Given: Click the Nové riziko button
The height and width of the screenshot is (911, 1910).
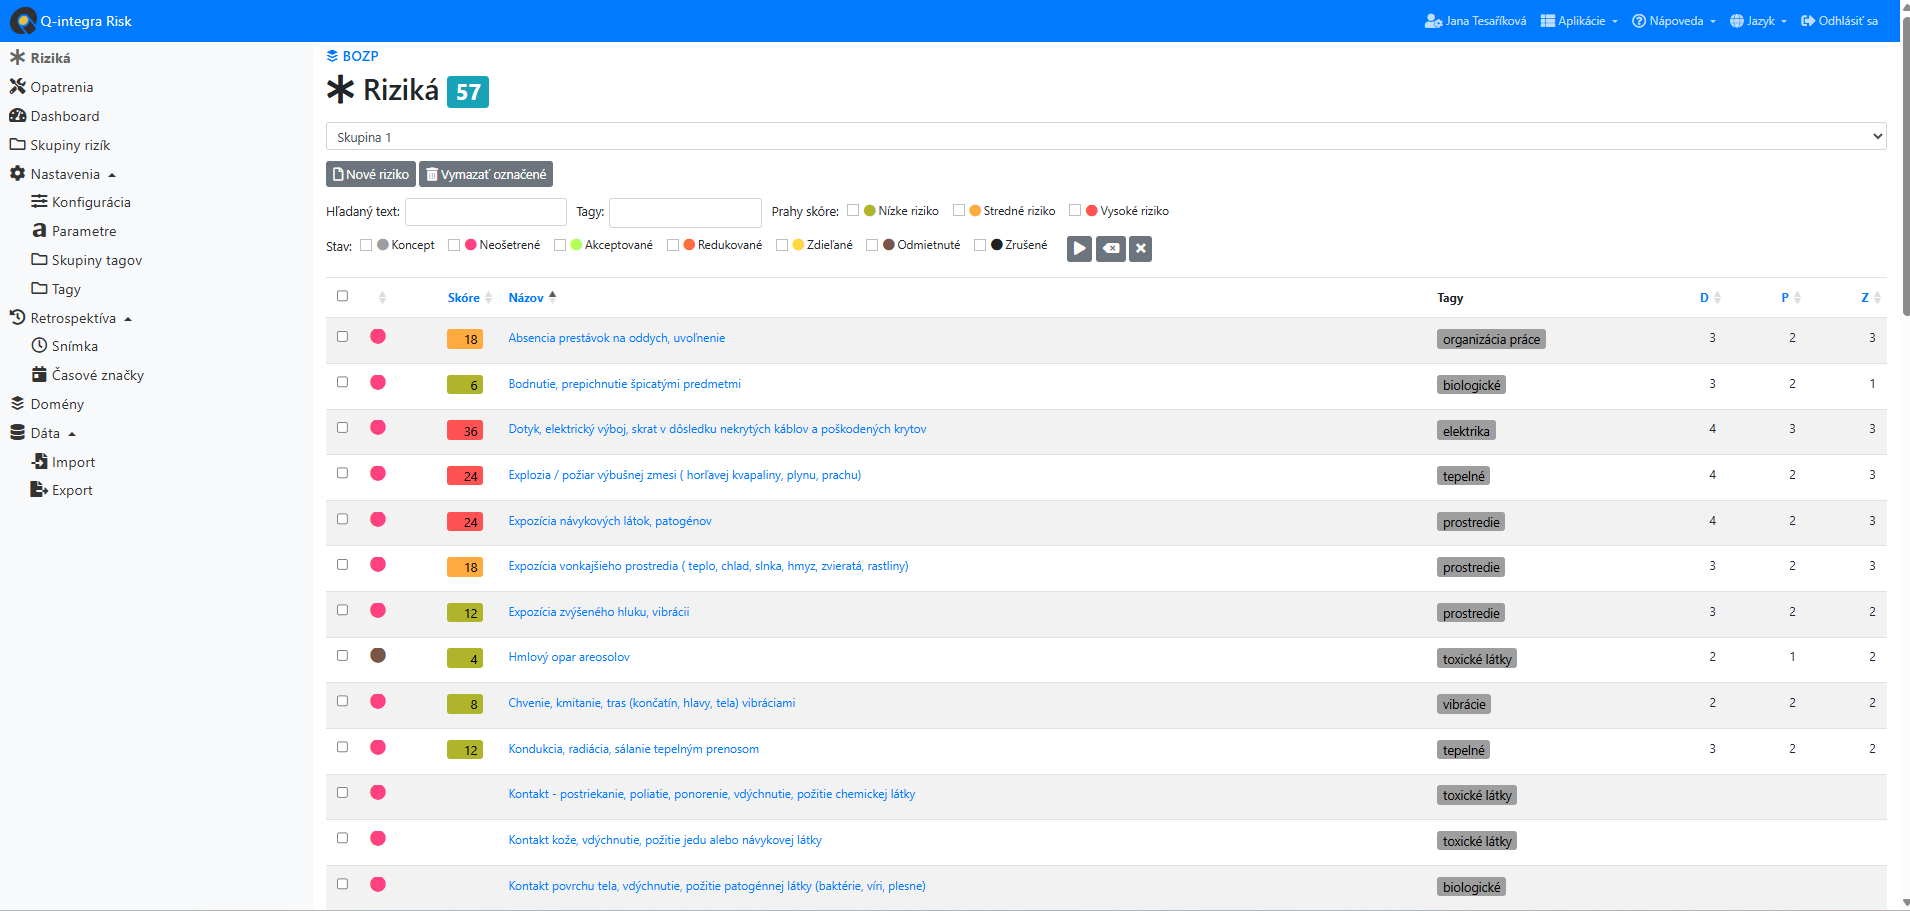Looking at the screenshot, I should coord(370,174).
